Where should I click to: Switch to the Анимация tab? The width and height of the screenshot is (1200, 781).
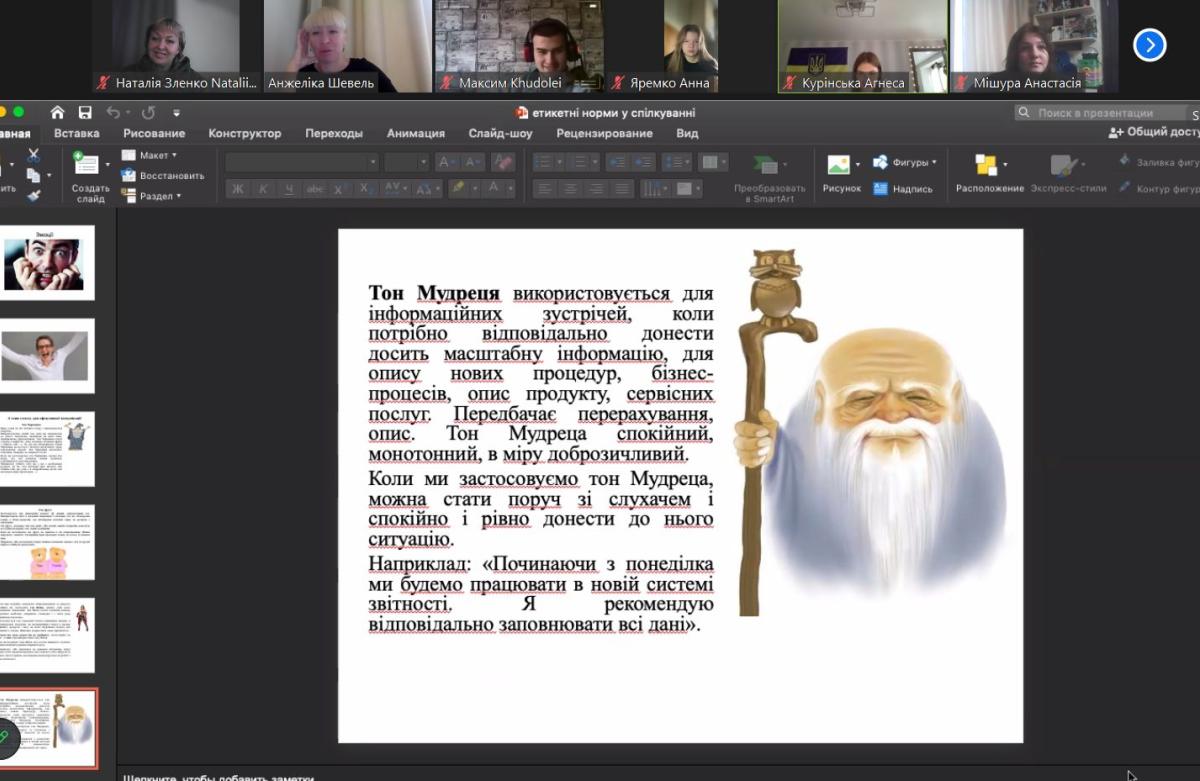click(x=415, y=133)
